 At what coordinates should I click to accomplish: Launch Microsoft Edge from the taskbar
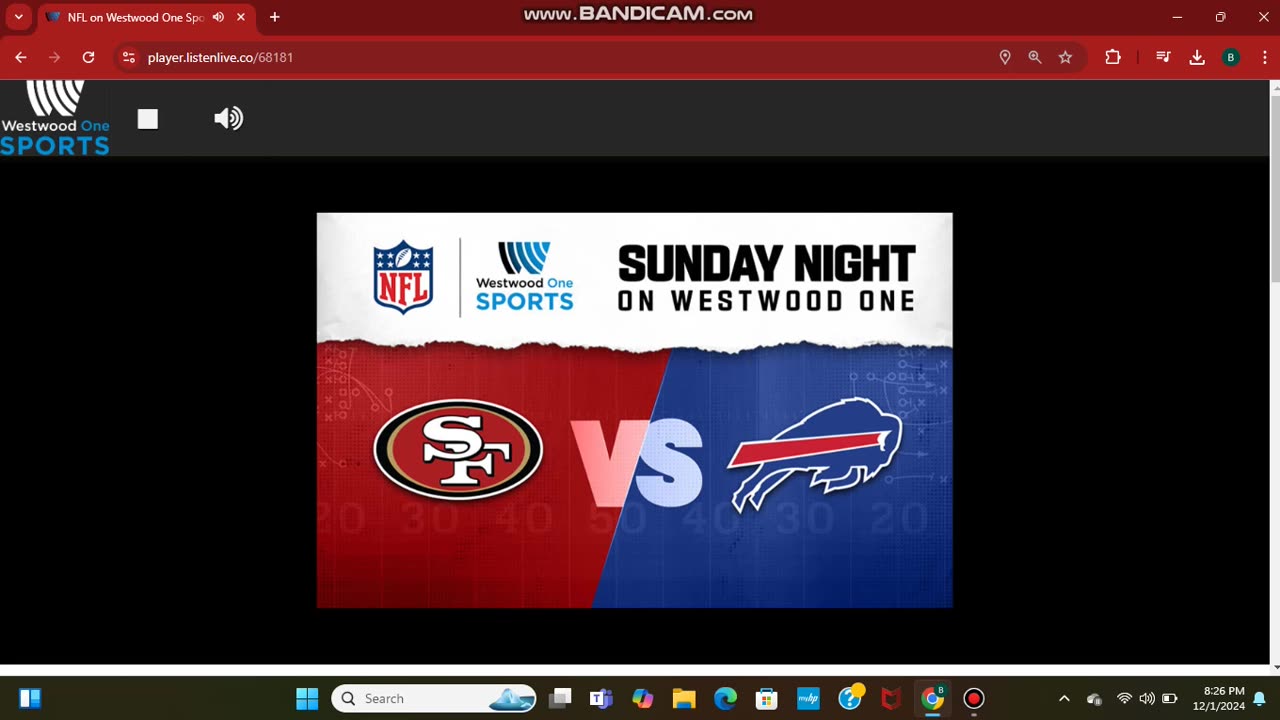tap(725, 698)
